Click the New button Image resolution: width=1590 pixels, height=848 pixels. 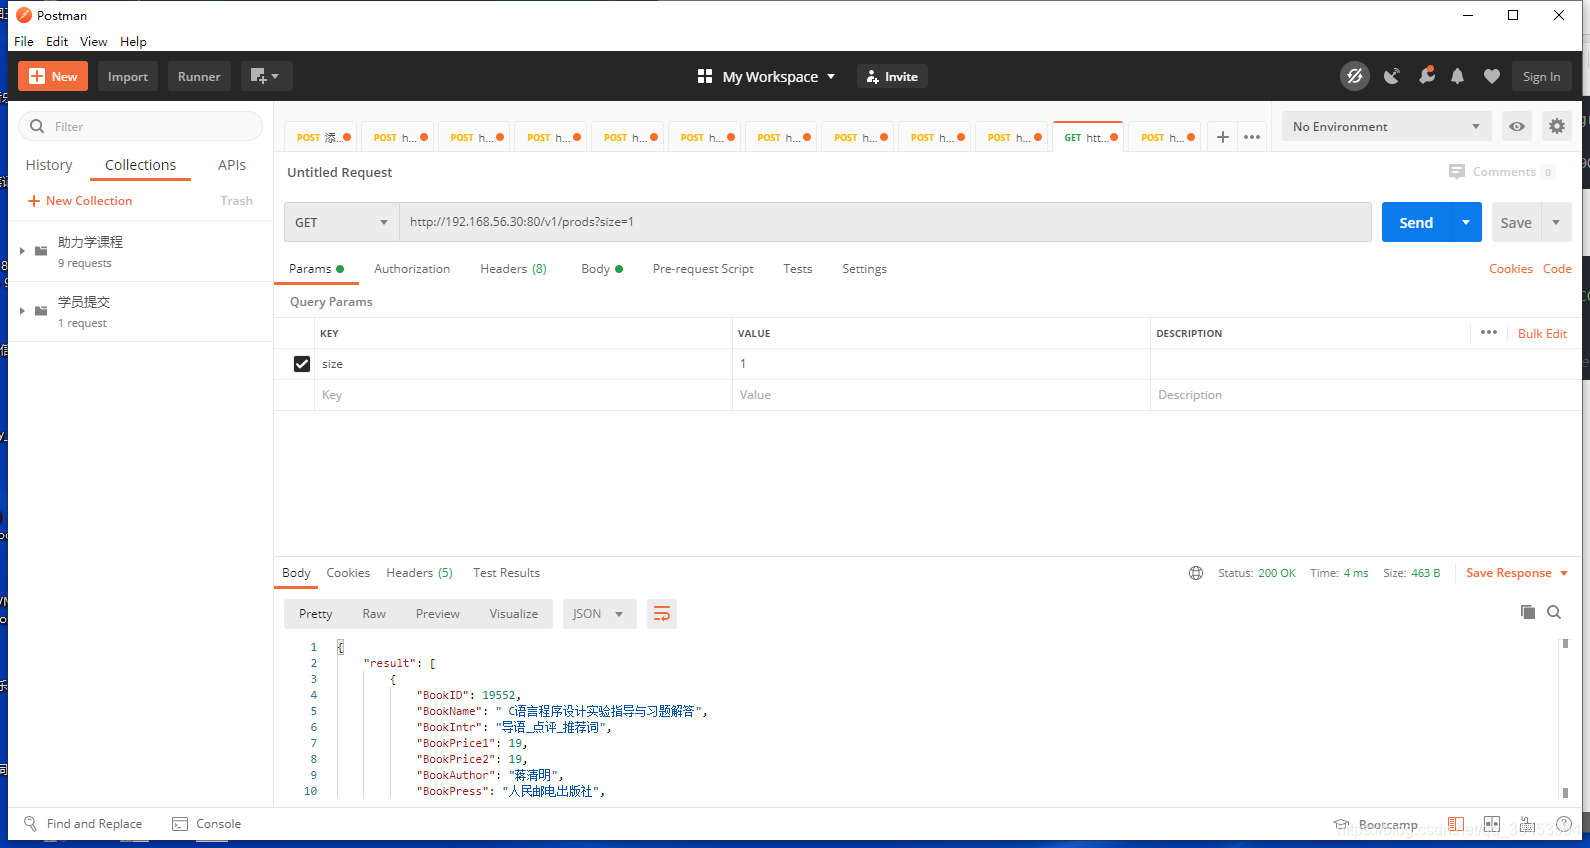point(53,76)
